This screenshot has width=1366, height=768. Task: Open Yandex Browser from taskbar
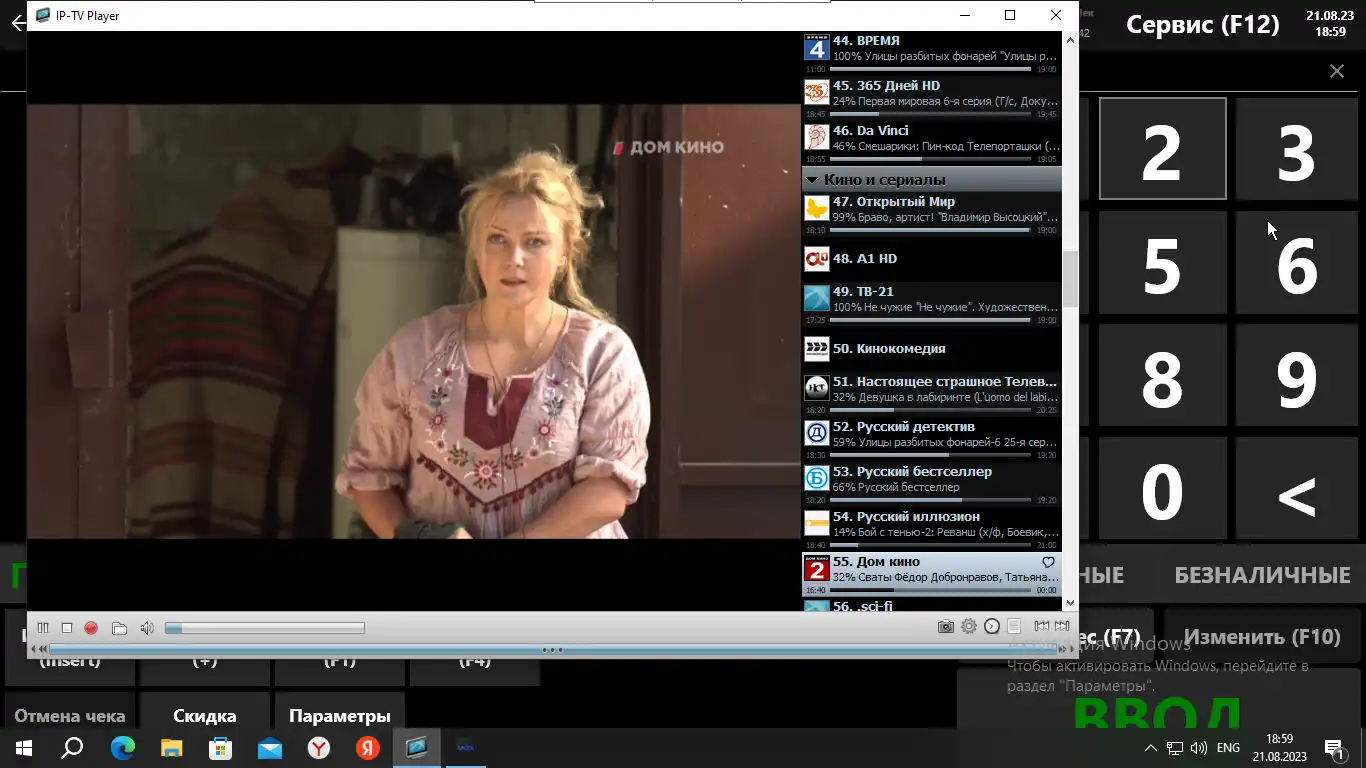pos(318,748)
